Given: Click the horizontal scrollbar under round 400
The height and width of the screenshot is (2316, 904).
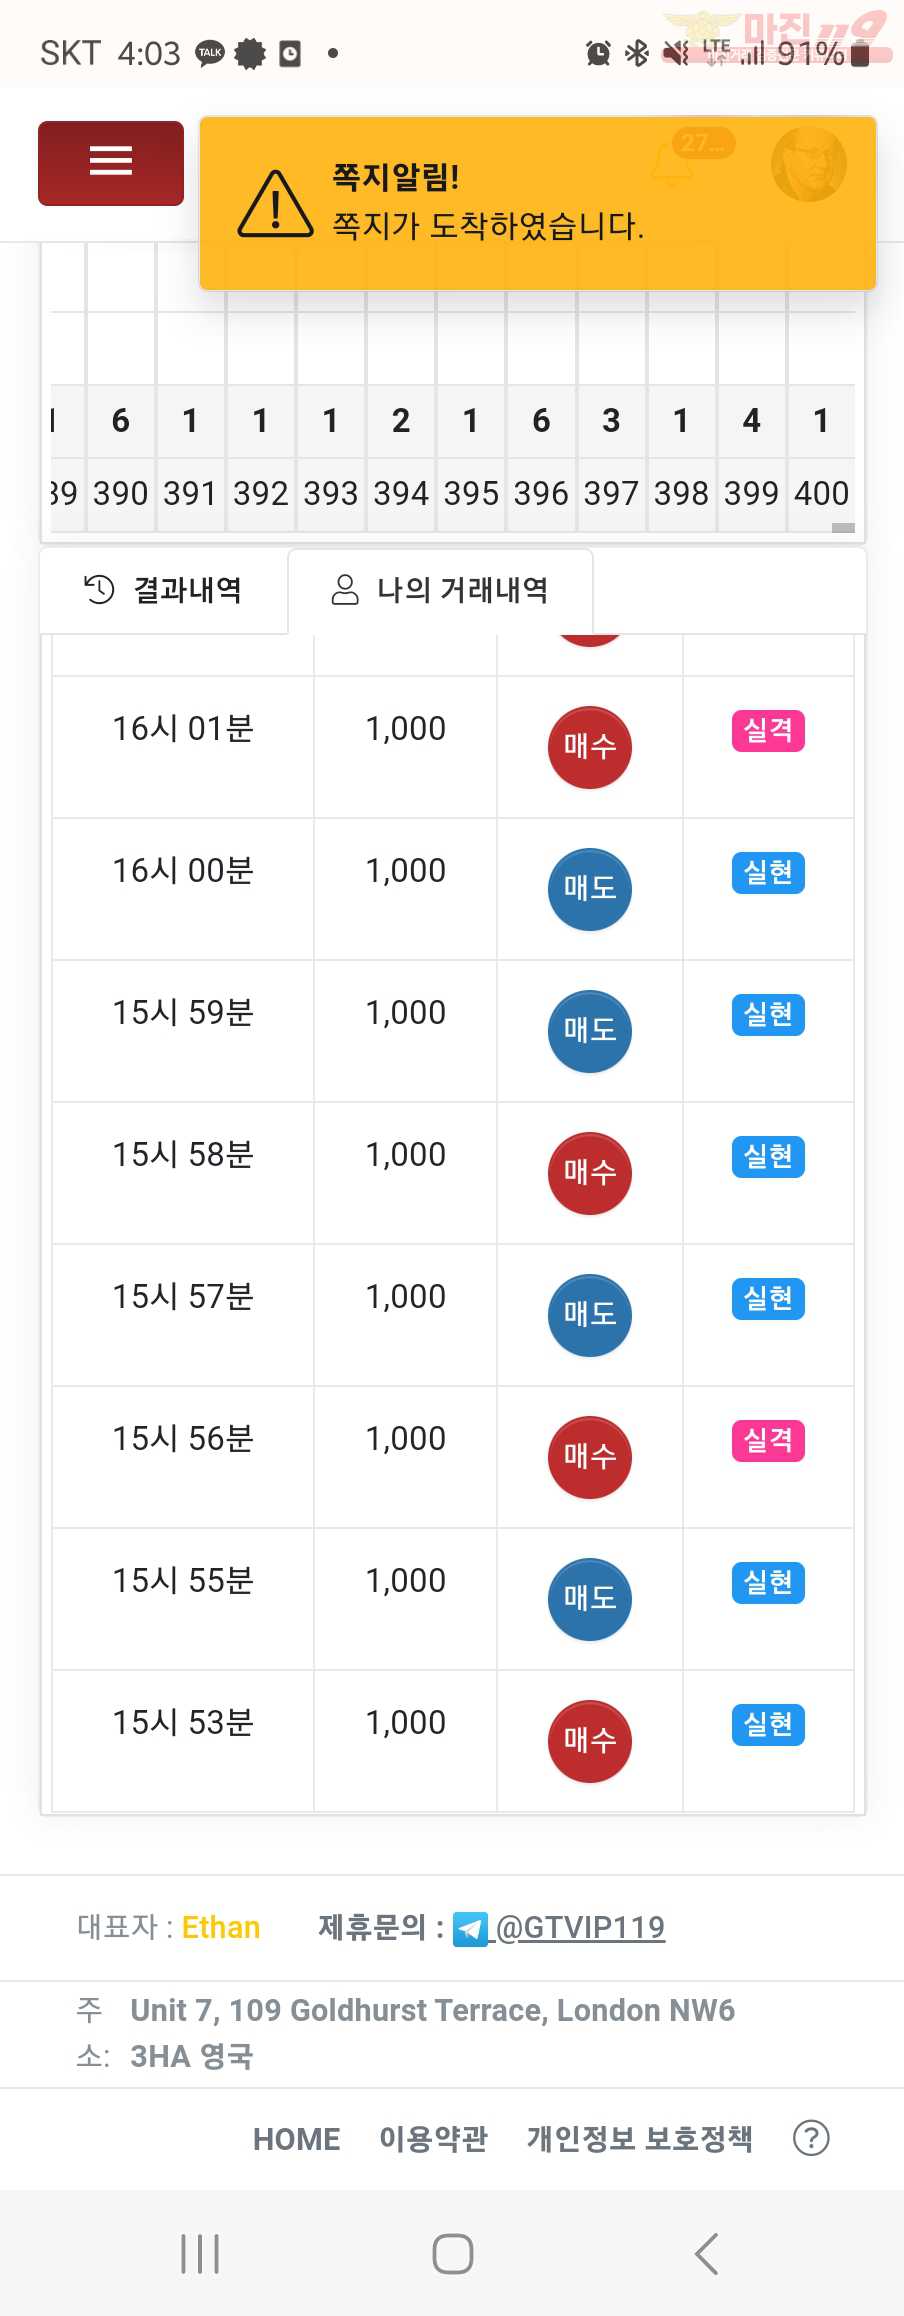Looking at the screenshot, I should (843, 527).
